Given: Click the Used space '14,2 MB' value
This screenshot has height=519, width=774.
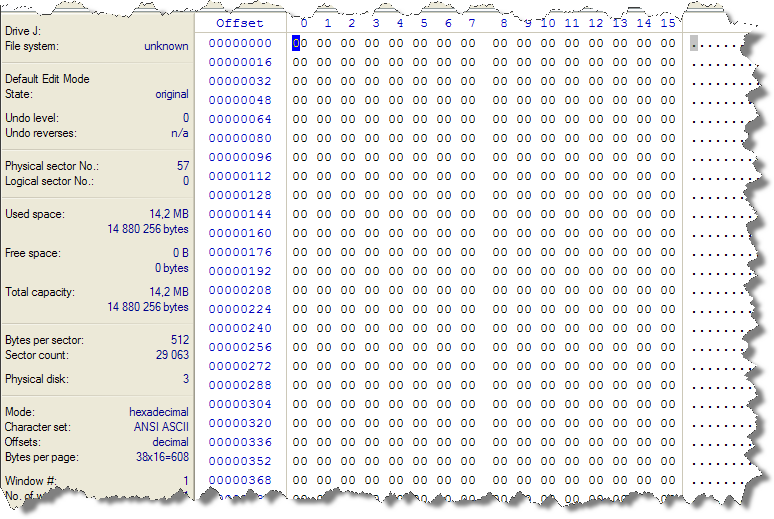Looking at the screenshot, I should [169, 214].
